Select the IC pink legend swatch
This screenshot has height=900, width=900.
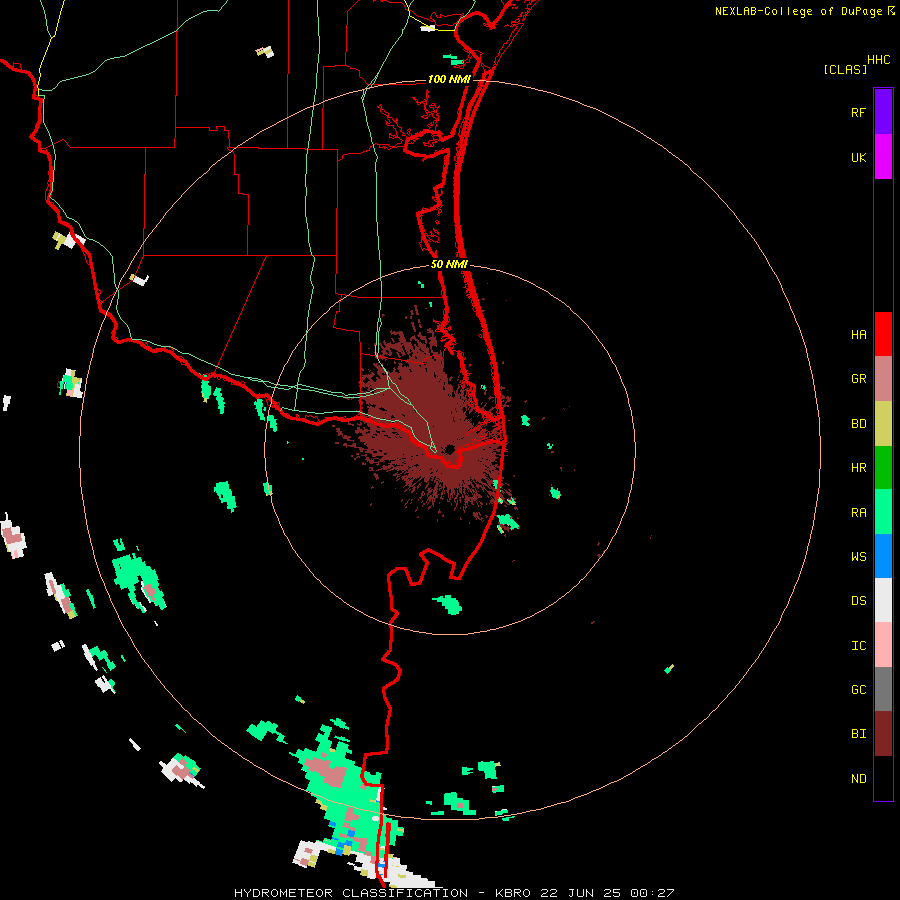point(883,645)
